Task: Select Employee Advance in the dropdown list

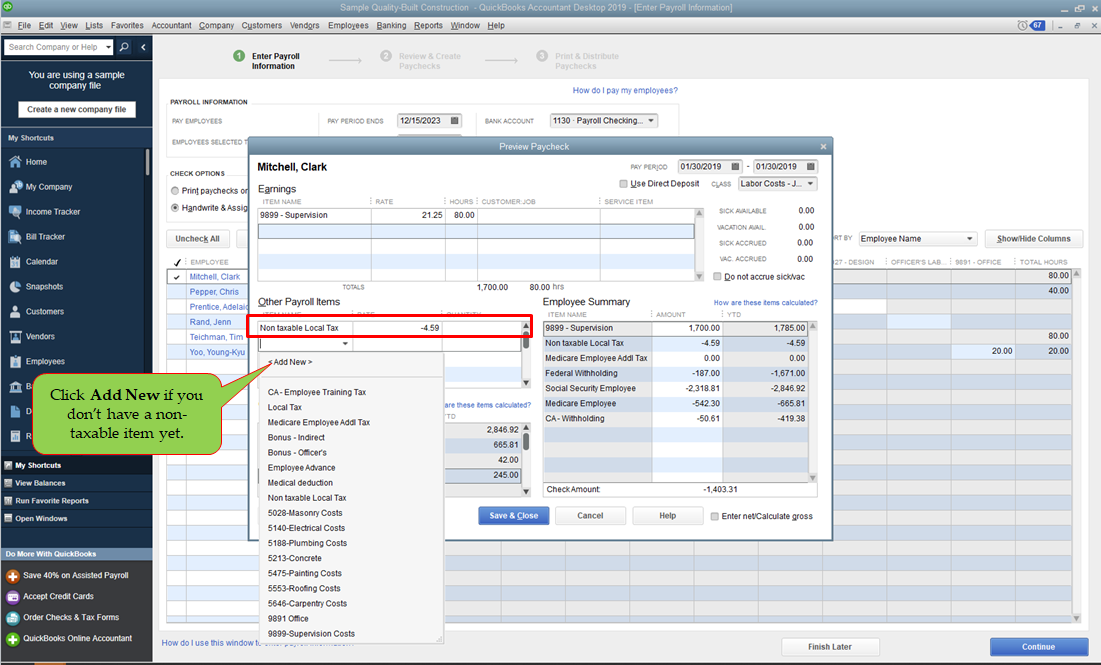Action: pyautogui.click(x=301, y=468)
